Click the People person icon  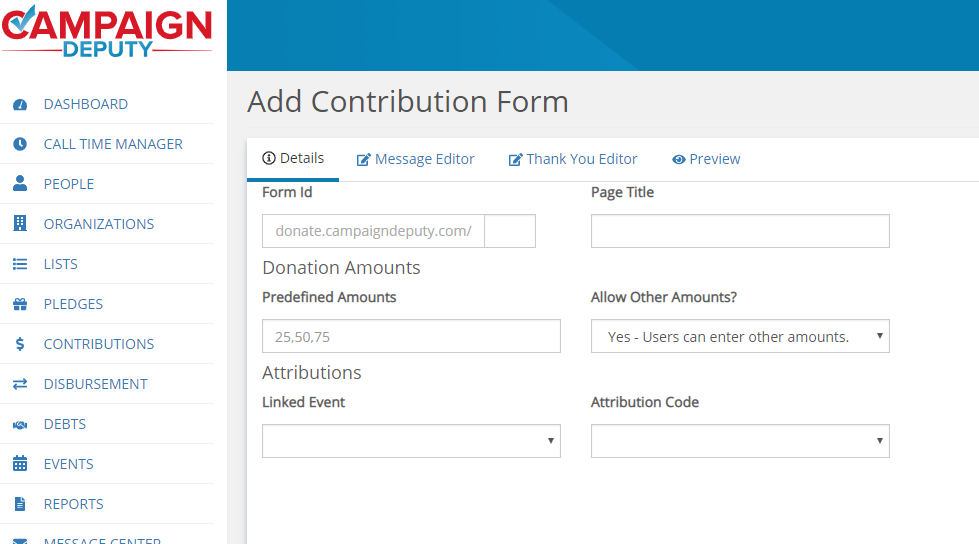point(20,184)
